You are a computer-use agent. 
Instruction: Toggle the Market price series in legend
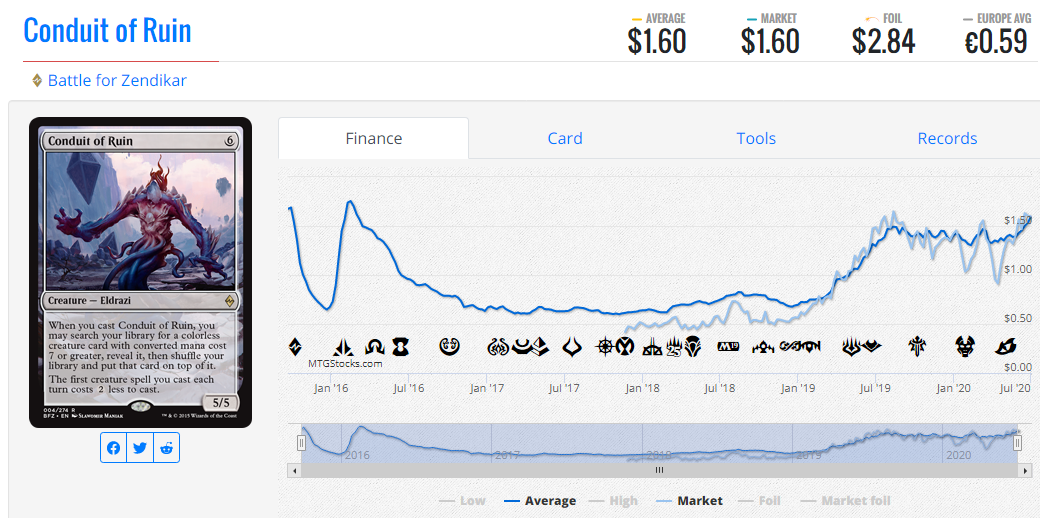(688, 501)
